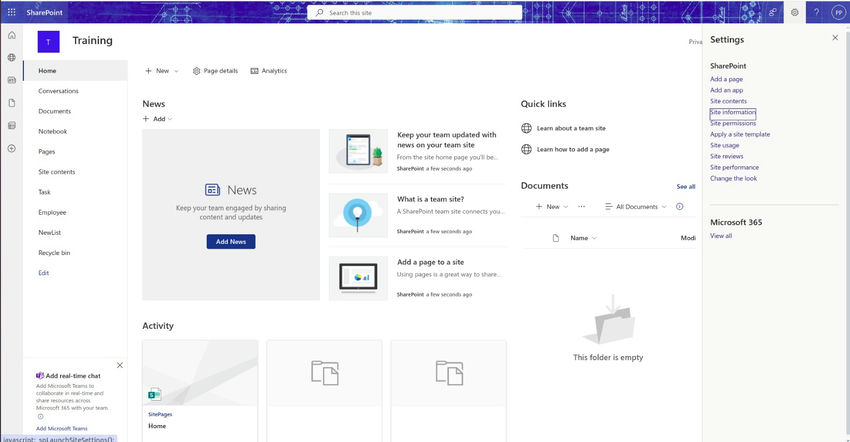Click globe icon beside Learn how to add a page
Image resolution: width=850 pixels, height=442 pixels.
(x=526, y=149)
